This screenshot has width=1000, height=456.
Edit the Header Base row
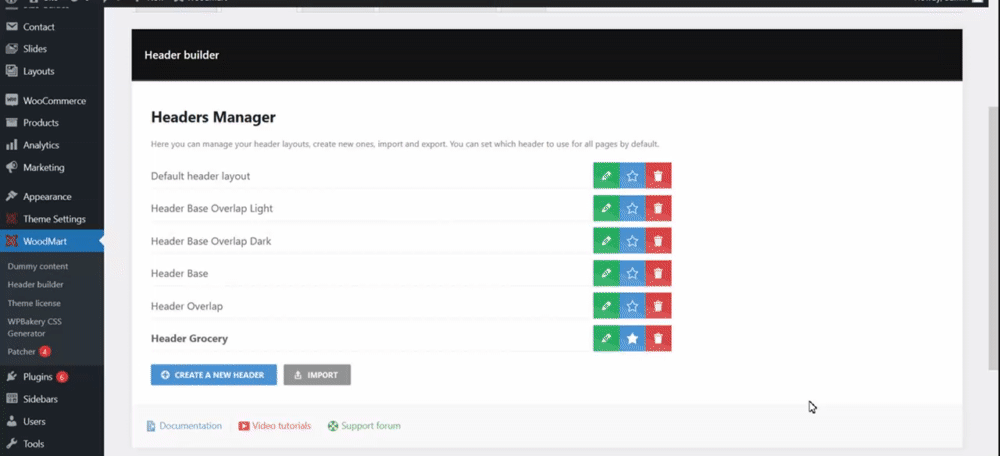point(606,273)
